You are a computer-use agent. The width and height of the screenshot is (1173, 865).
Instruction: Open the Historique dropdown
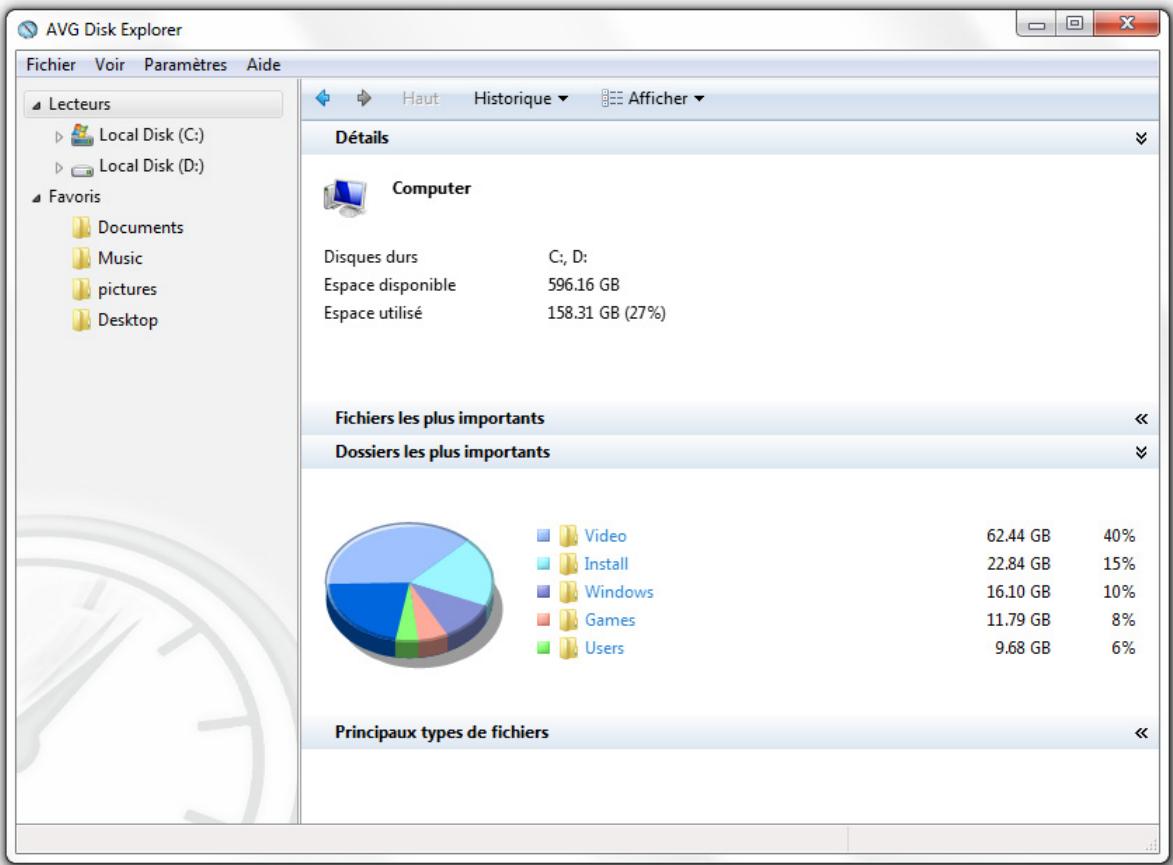tap(521, 98)
